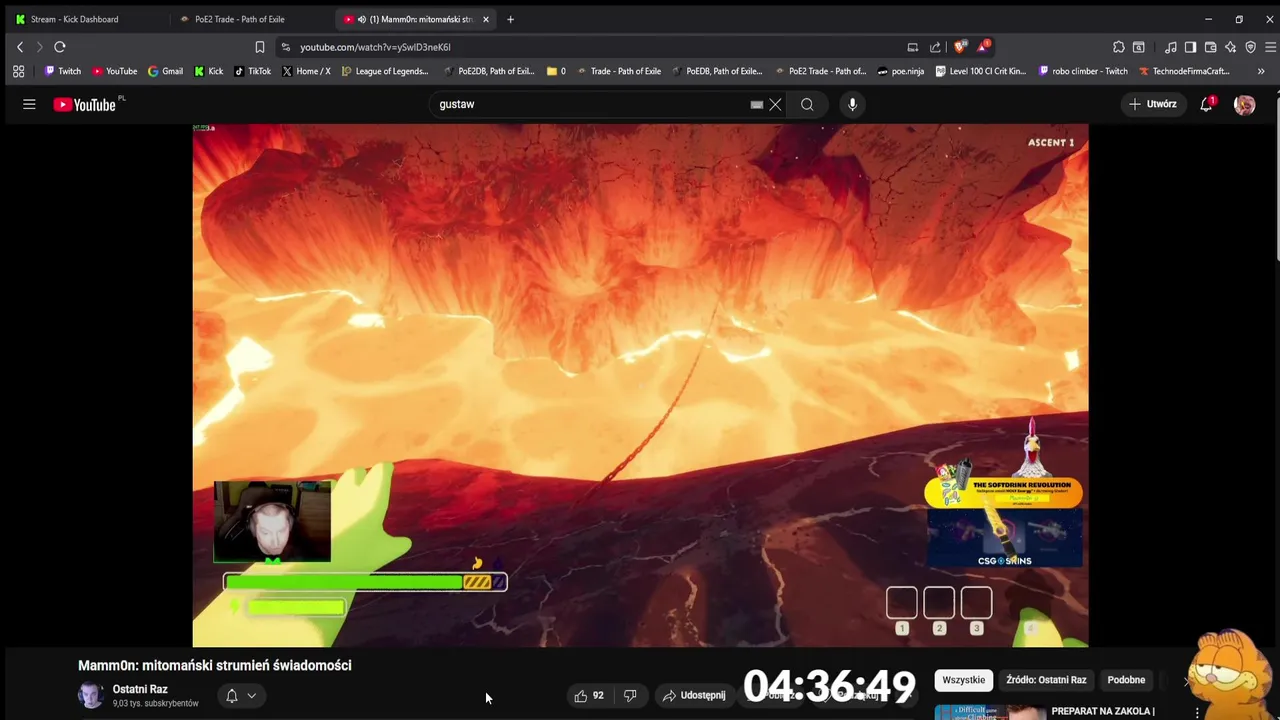Open options menu of suggested video
The height and width of the screenshot is (720, 1280).
pyautogui.click(x=1197, y=713)
